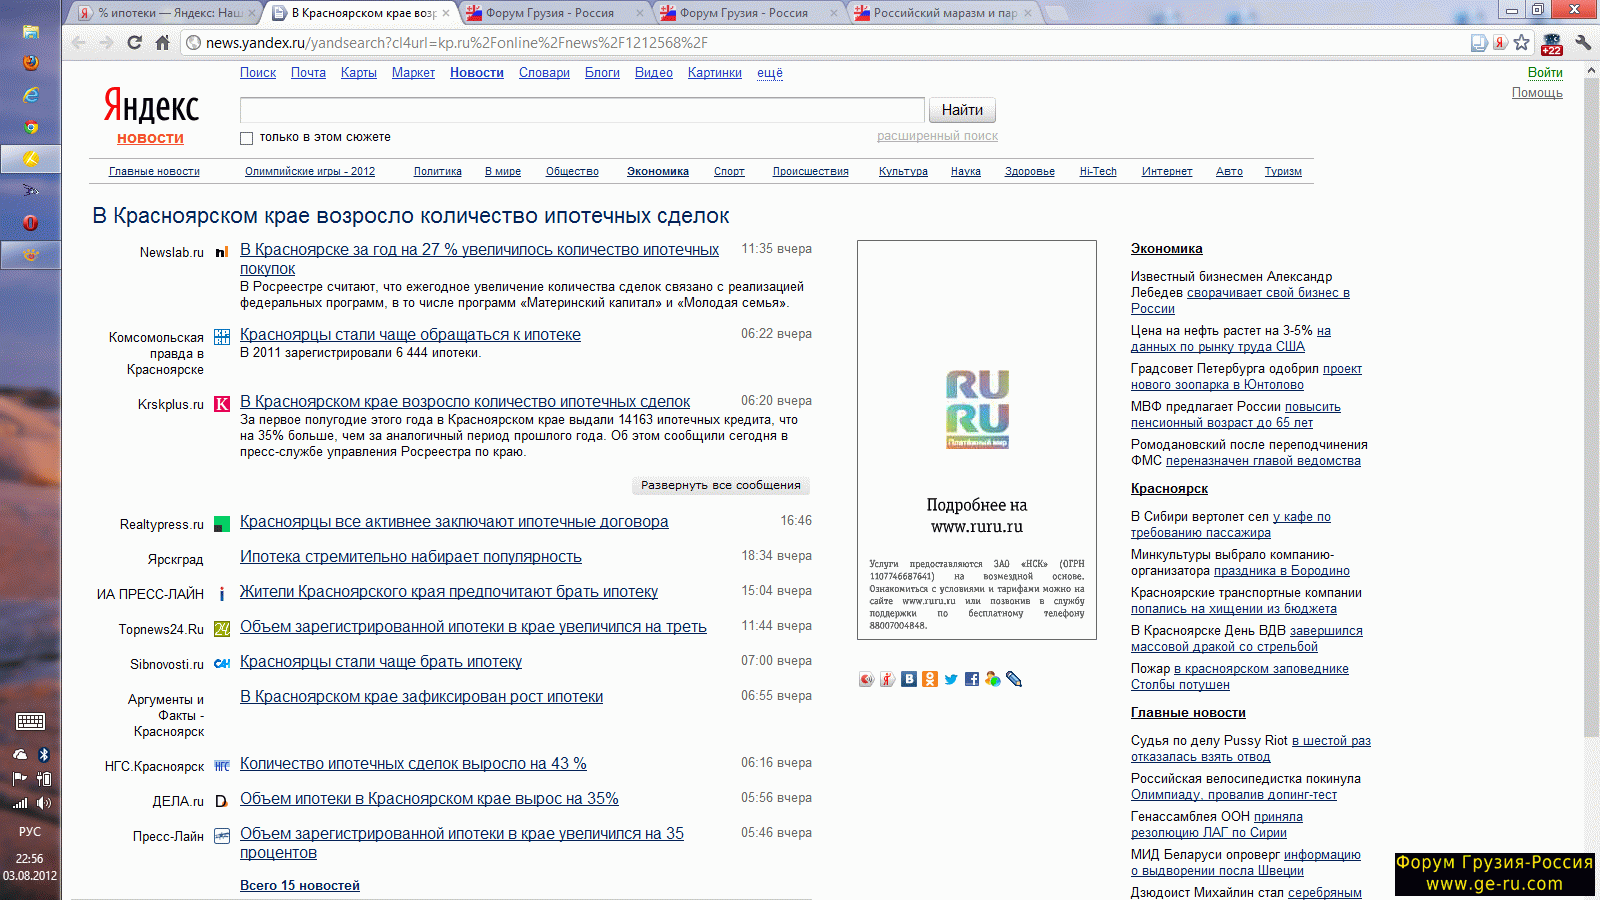Click the volume speaker tray icon

(44, 803)
